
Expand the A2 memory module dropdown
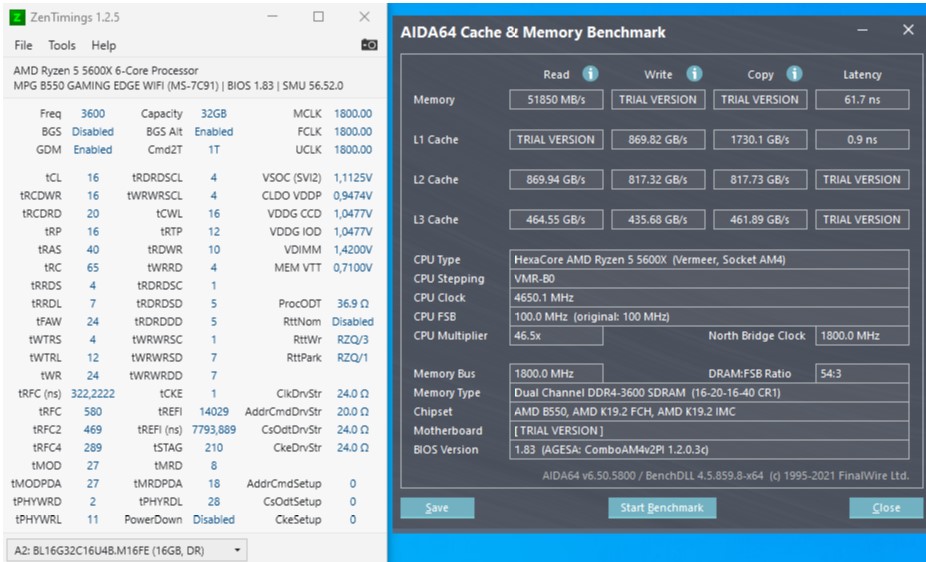click(x=125, y=550)
